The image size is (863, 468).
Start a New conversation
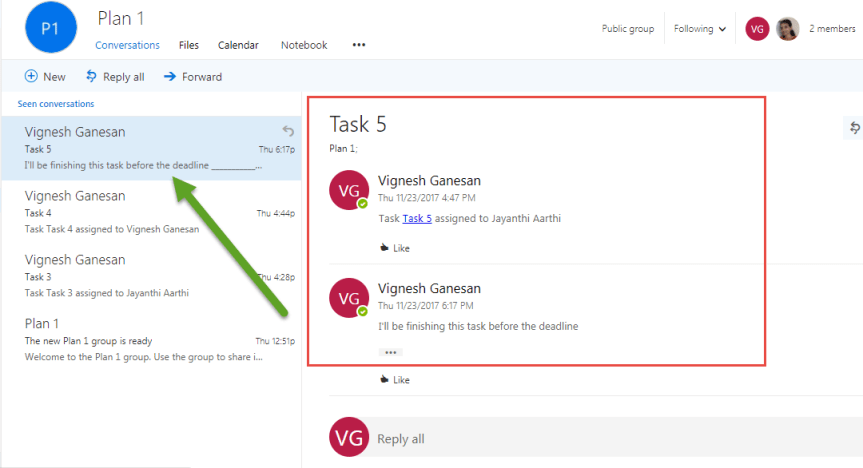click(x=45, y=77)
